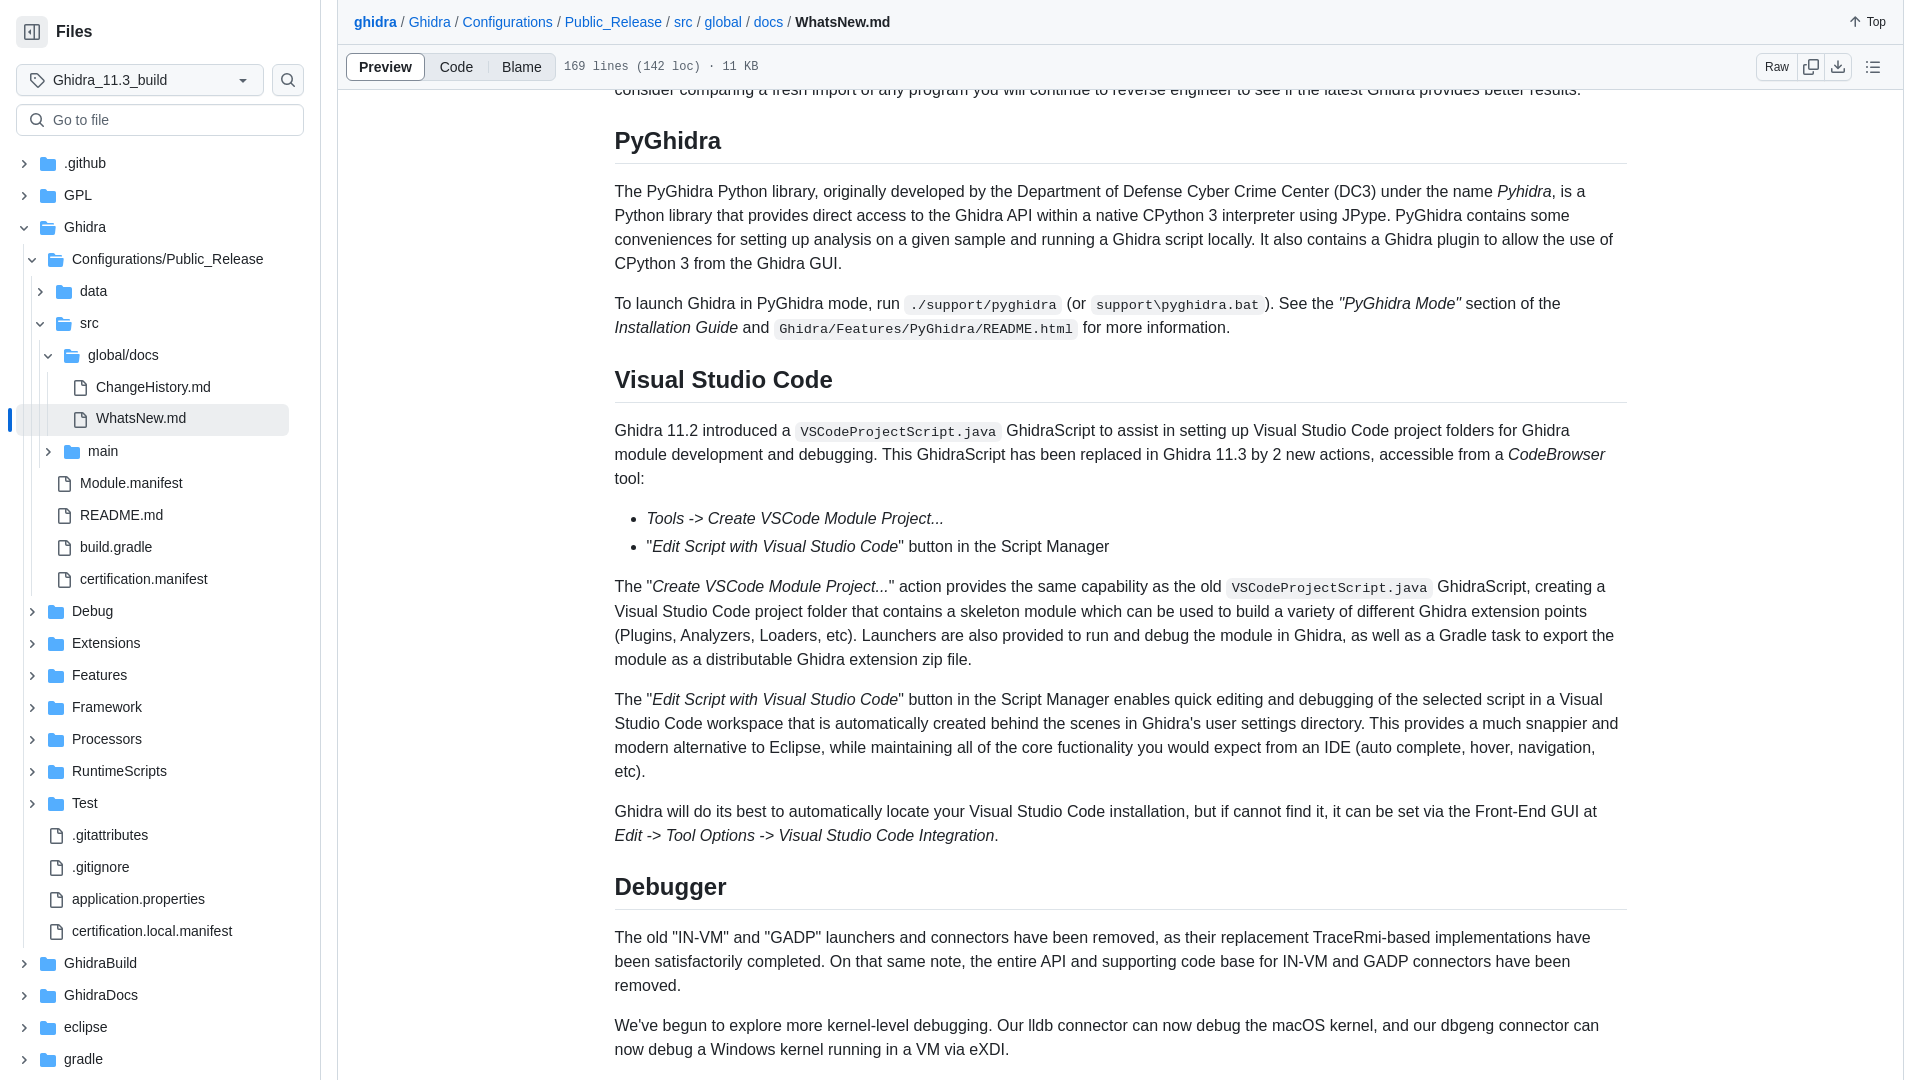Click the Blame view button
Viewport: 1920px width, 1080px height.
coord(521,66)
